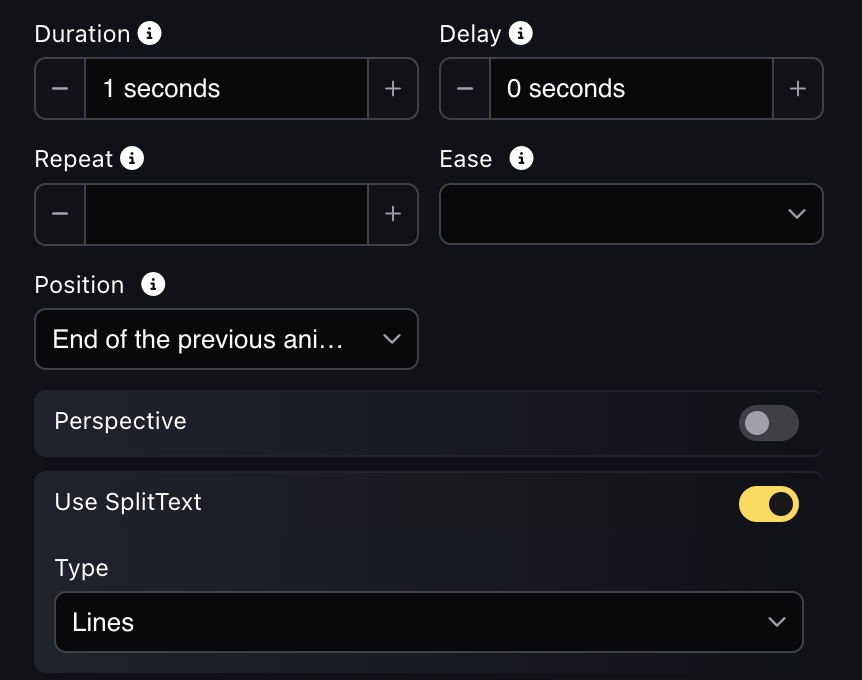Enable the Perspective toggle
Viewport: 862px width, 680px height.
point(769,423)
